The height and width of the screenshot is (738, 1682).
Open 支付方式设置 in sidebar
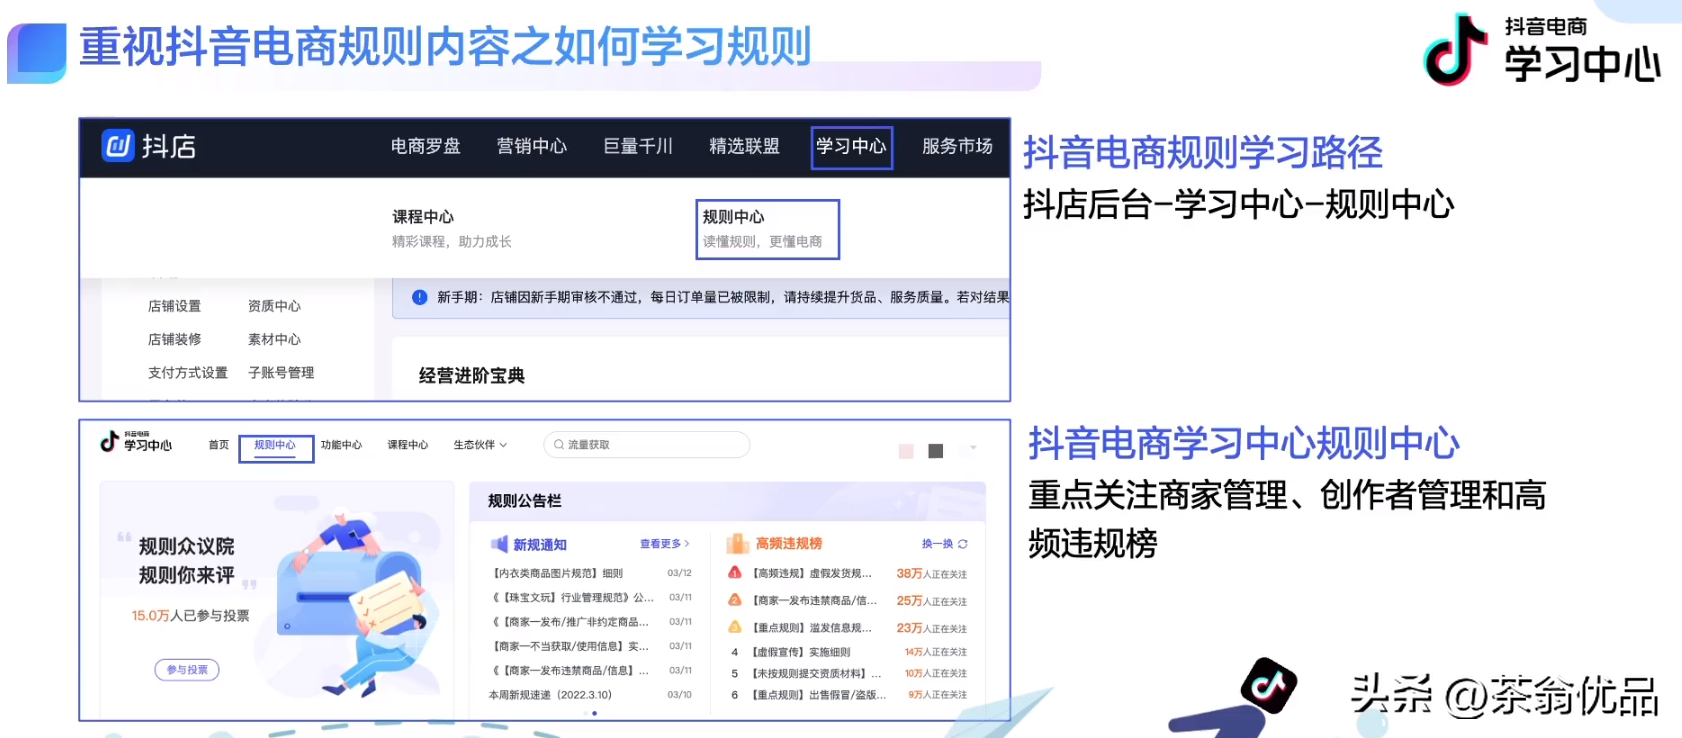[x=188, y=372]
